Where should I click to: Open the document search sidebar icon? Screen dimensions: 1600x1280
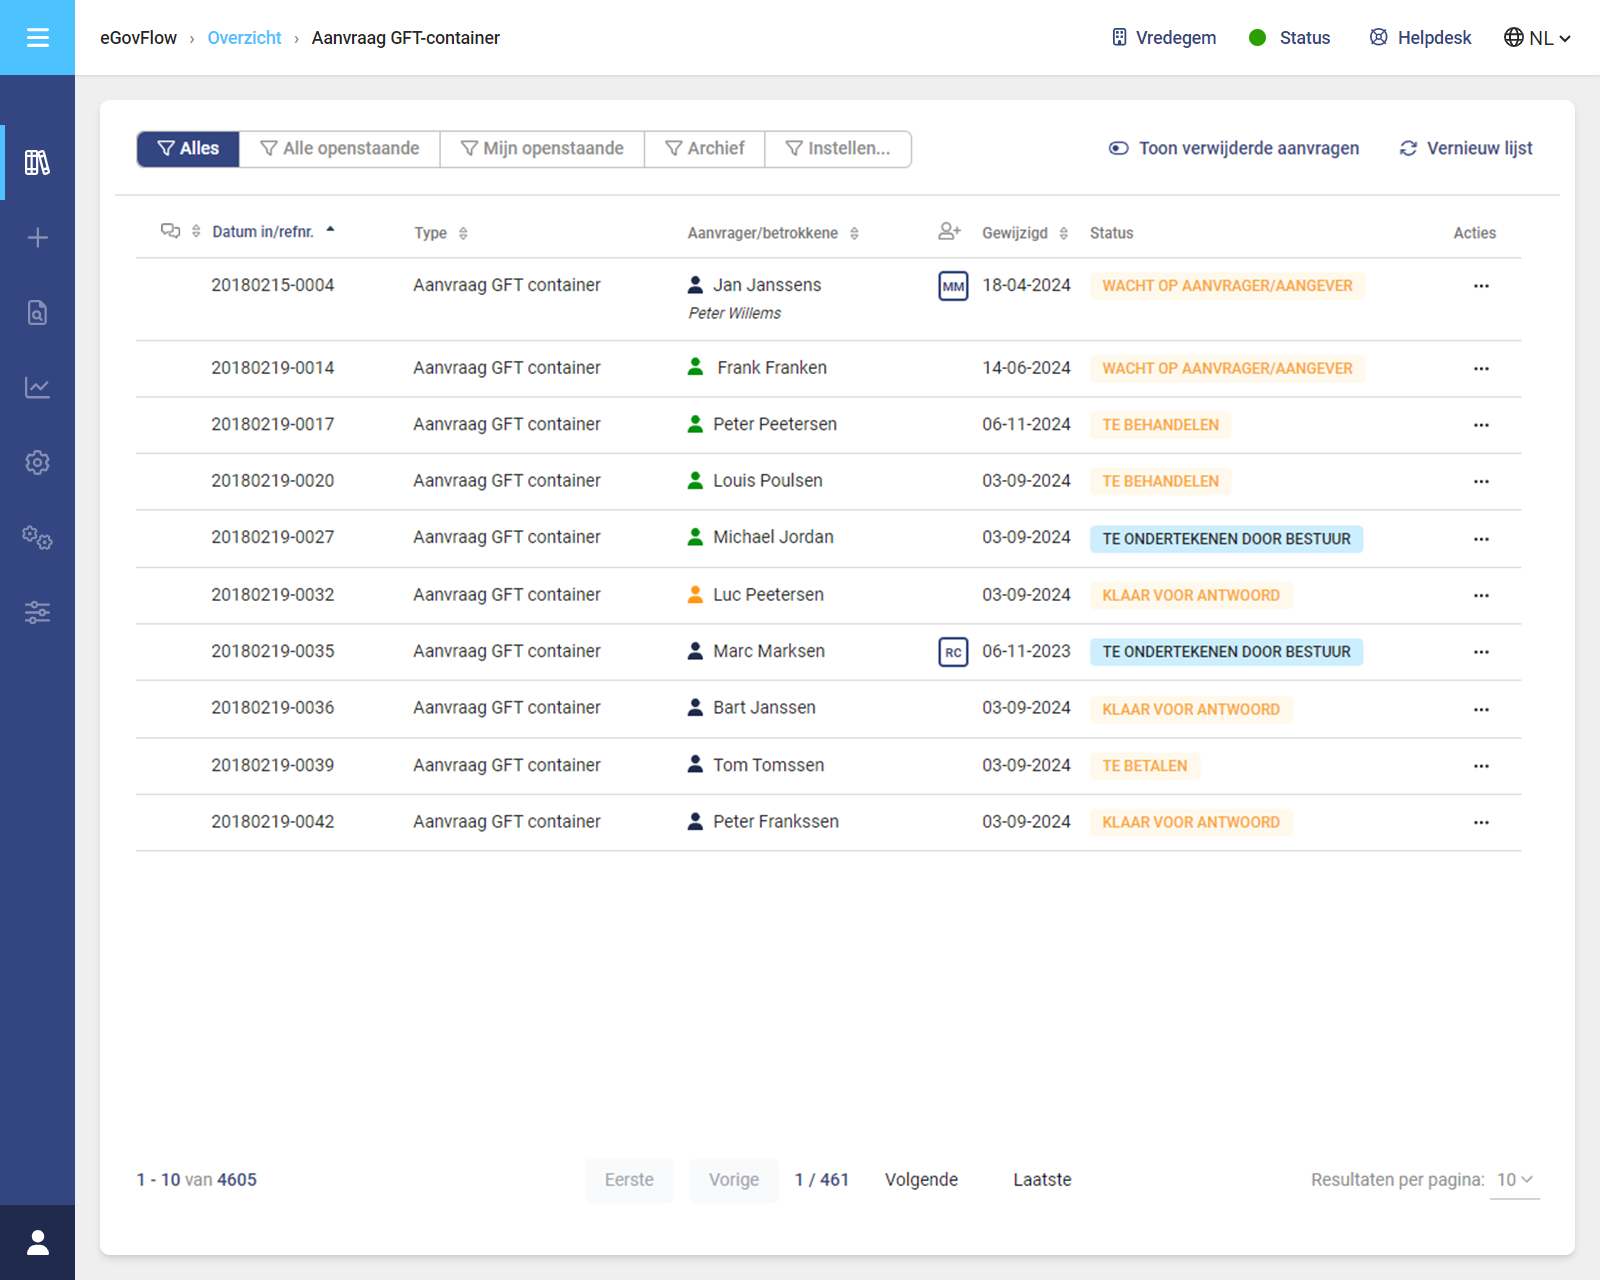click(37, 313)
